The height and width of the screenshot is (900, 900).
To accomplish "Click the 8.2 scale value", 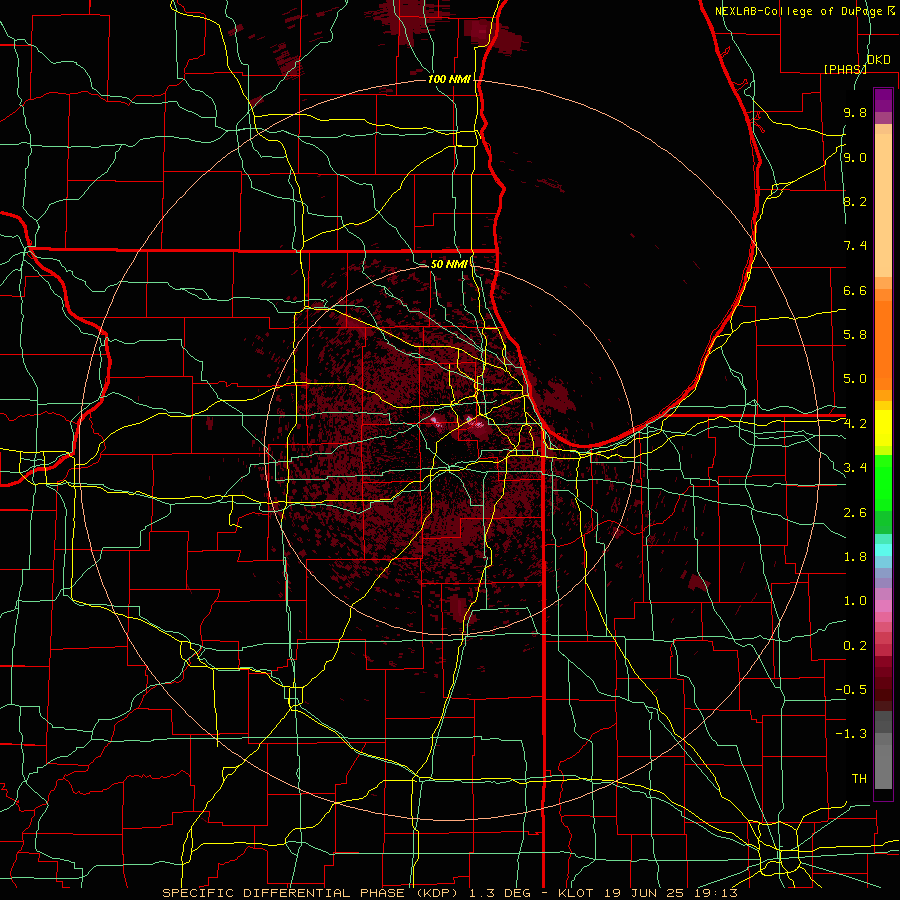I will 855,201.
